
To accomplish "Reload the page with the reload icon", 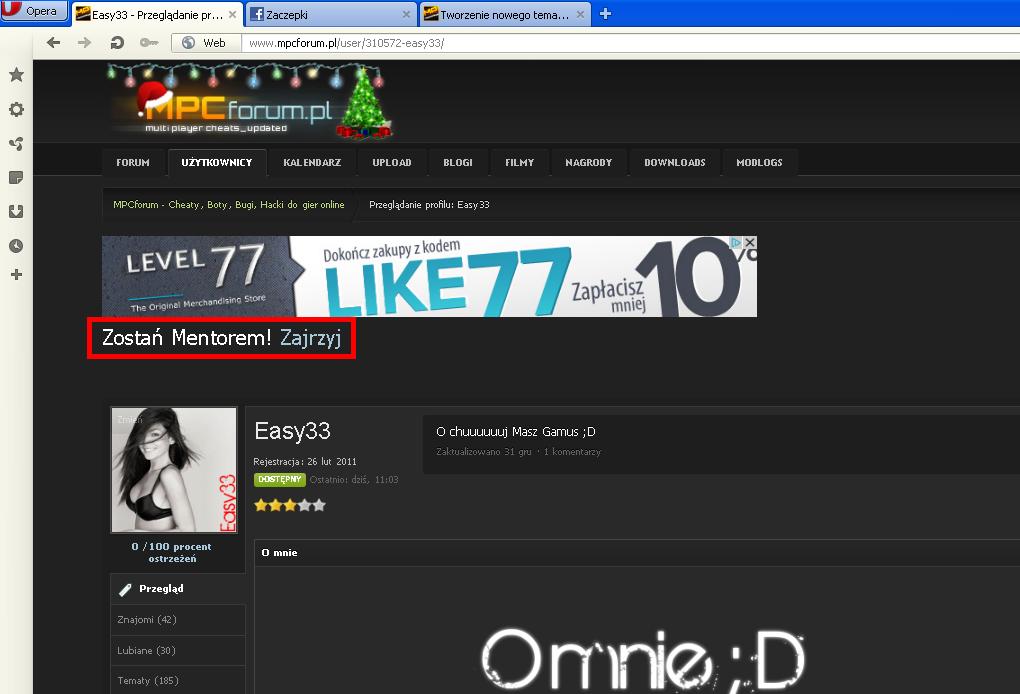I will tap(117, 43).
